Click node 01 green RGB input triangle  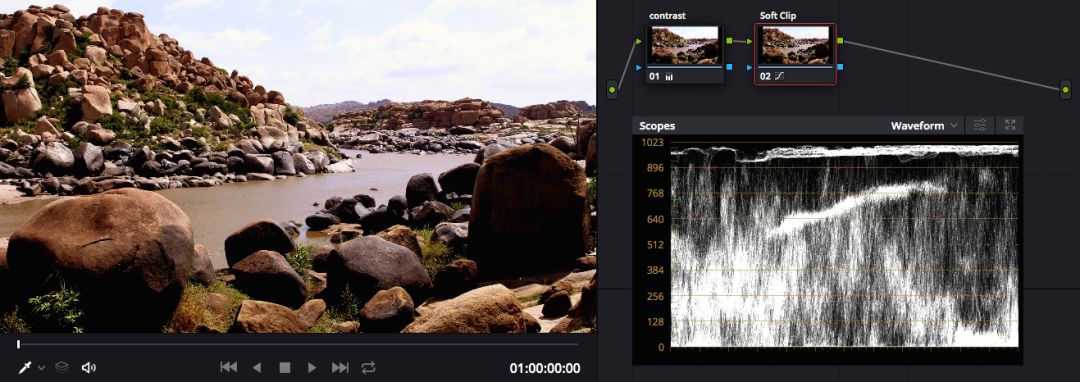[638, 42]
